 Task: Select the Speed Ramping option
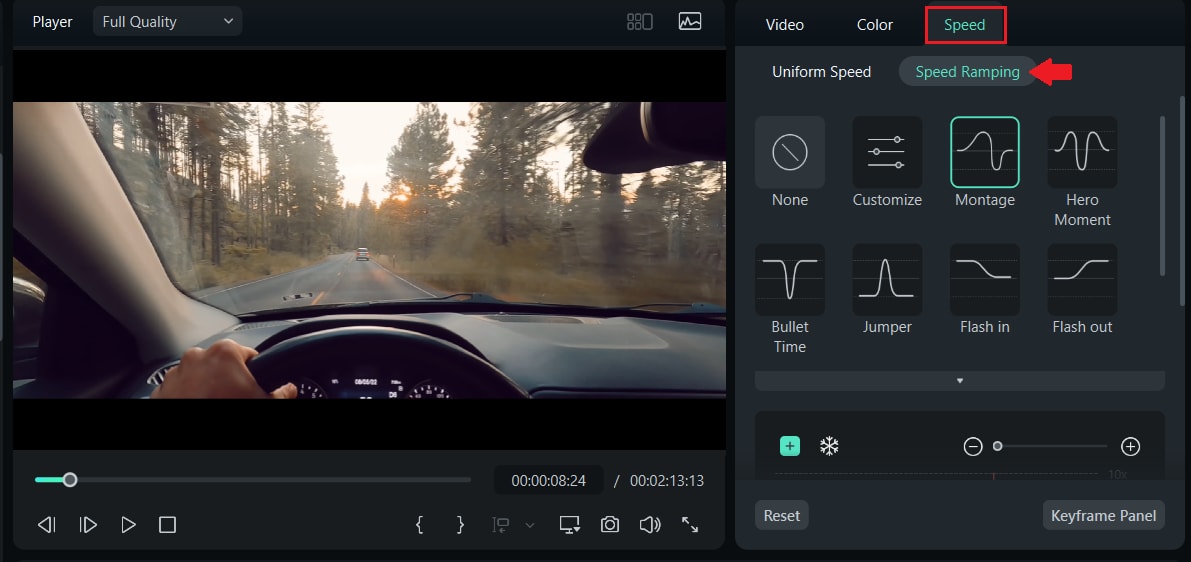pyautogui.click(x=967, y=71)
